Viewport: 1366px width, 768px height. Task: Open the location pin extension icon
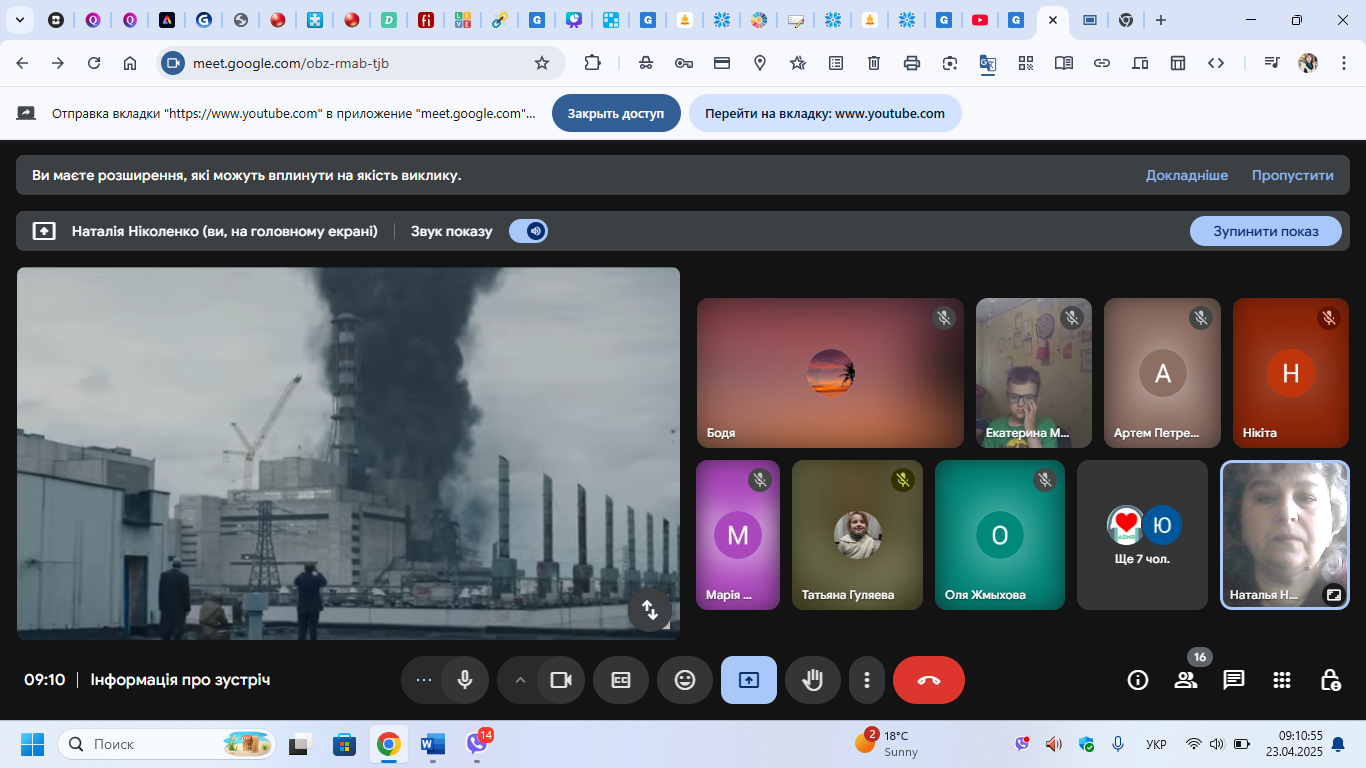(760, 63)
